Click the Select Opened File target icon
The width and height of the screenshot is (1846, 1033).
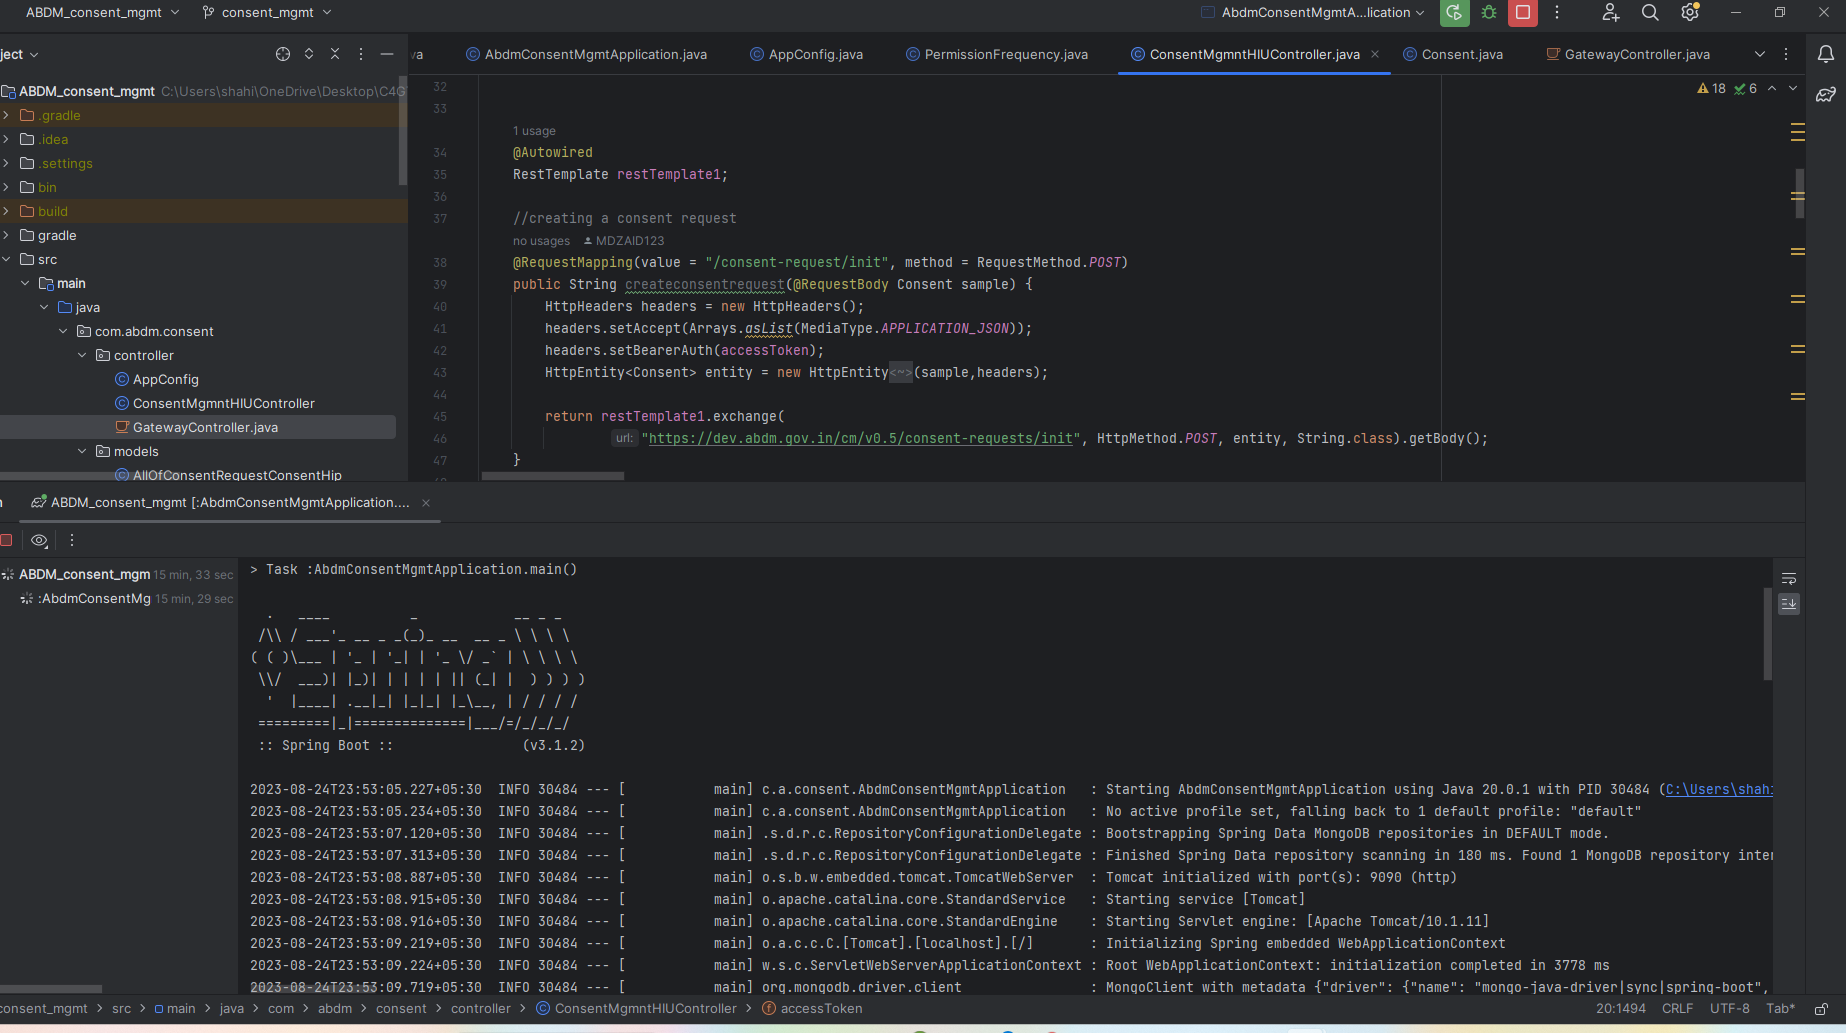coord(283,54)
